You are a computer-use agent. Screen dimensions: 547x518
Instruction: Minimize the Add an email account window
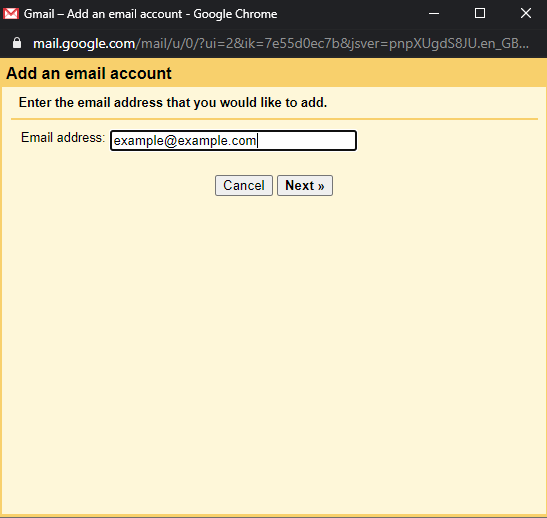(x=434, y=14)
